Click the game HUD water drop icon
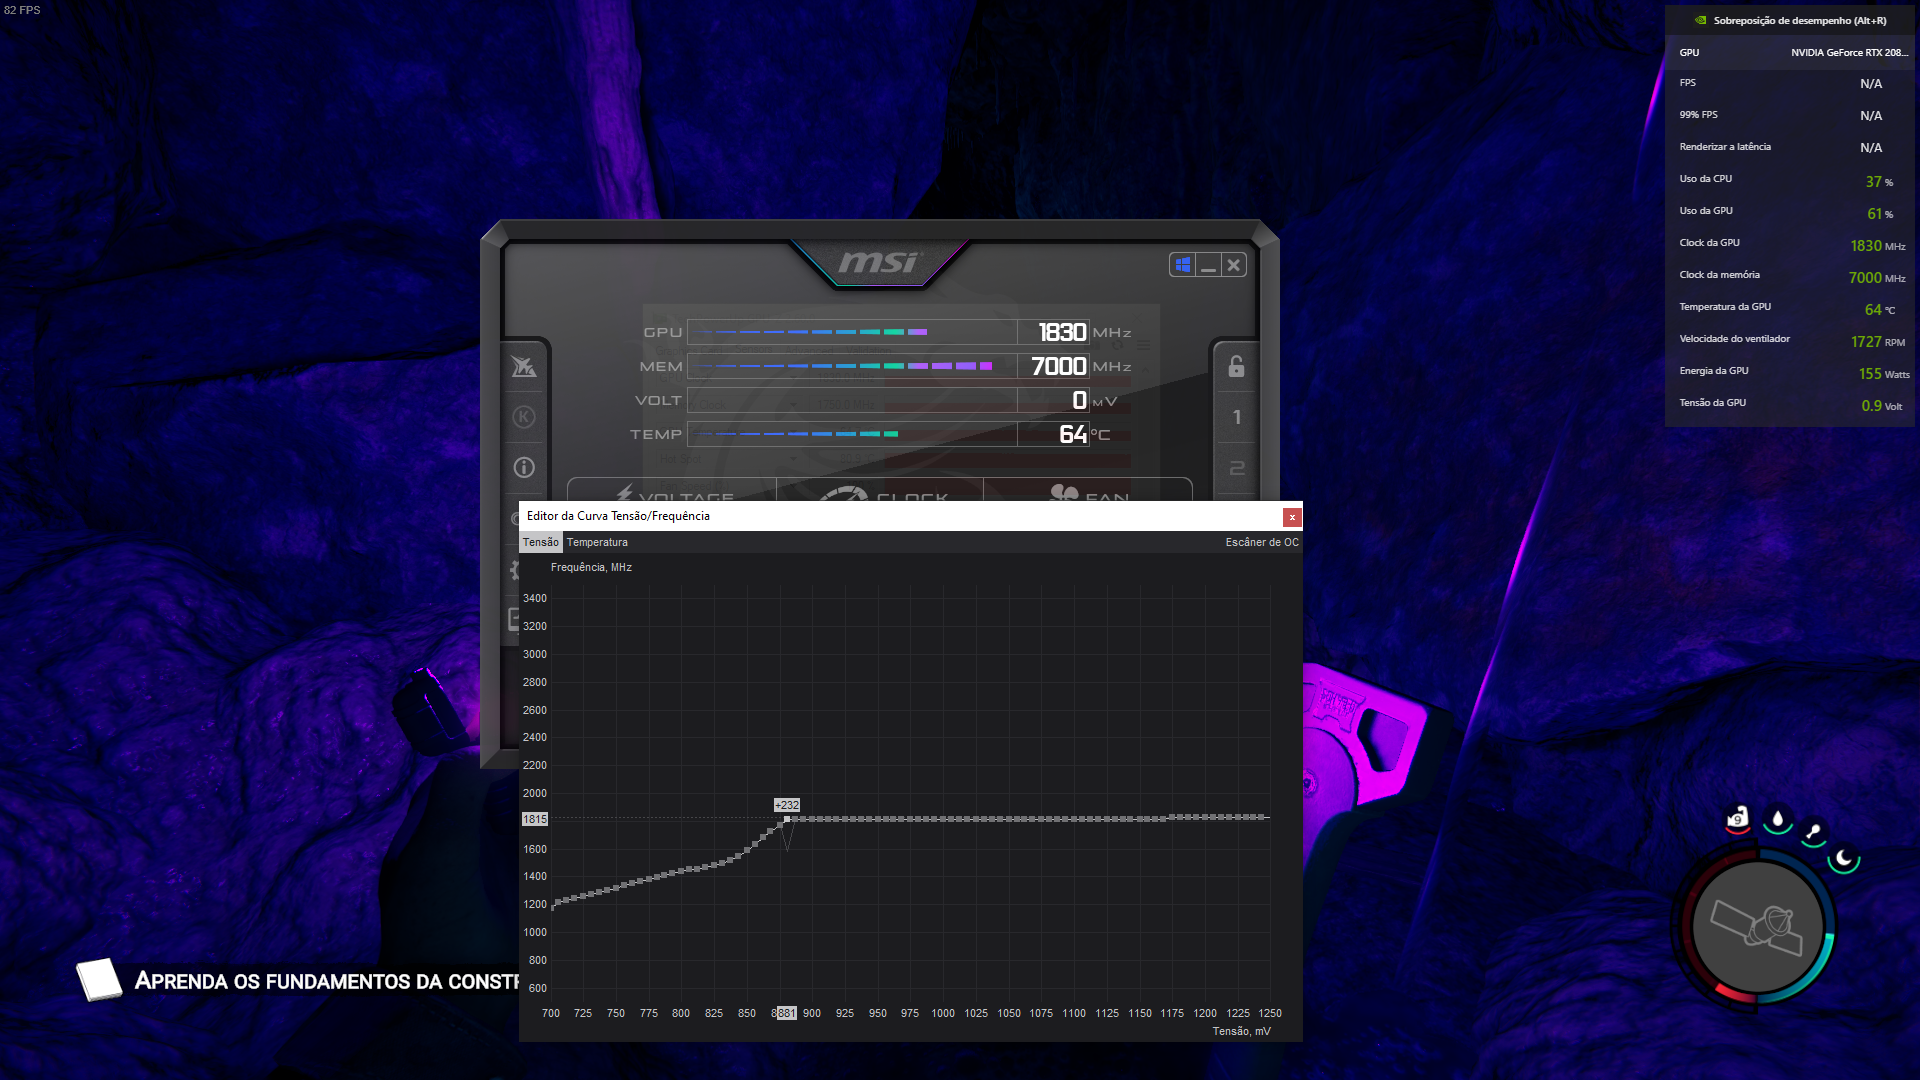Viewport: 1920px width, 1080px height. (x=1777, y=819)
